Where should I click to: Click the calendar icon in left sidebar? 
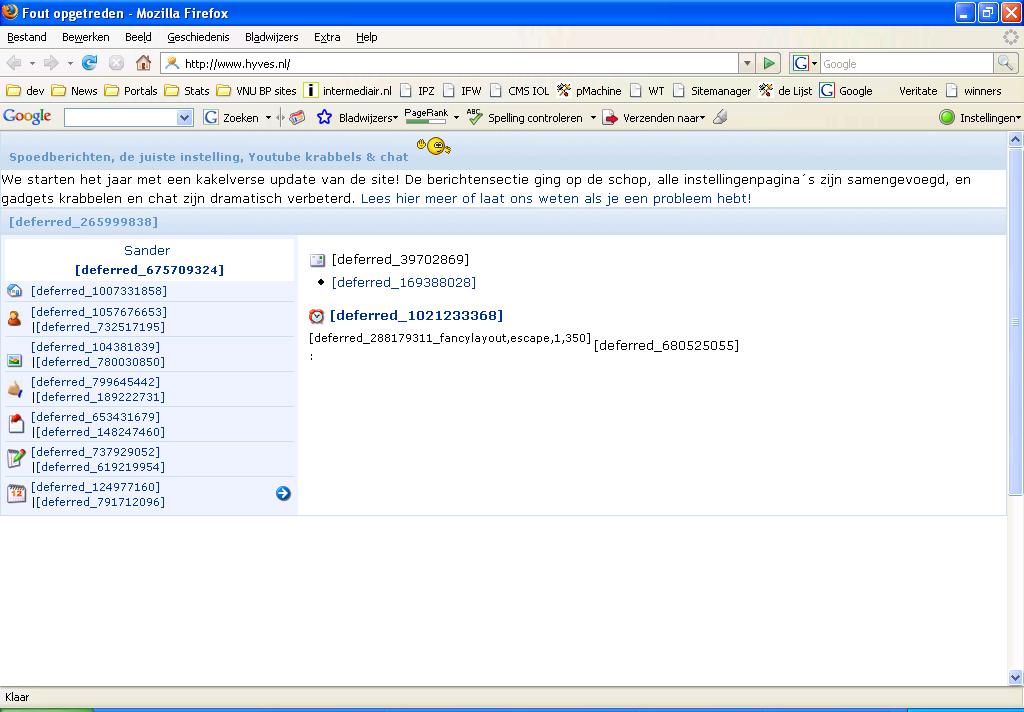[x=16, y=493]
